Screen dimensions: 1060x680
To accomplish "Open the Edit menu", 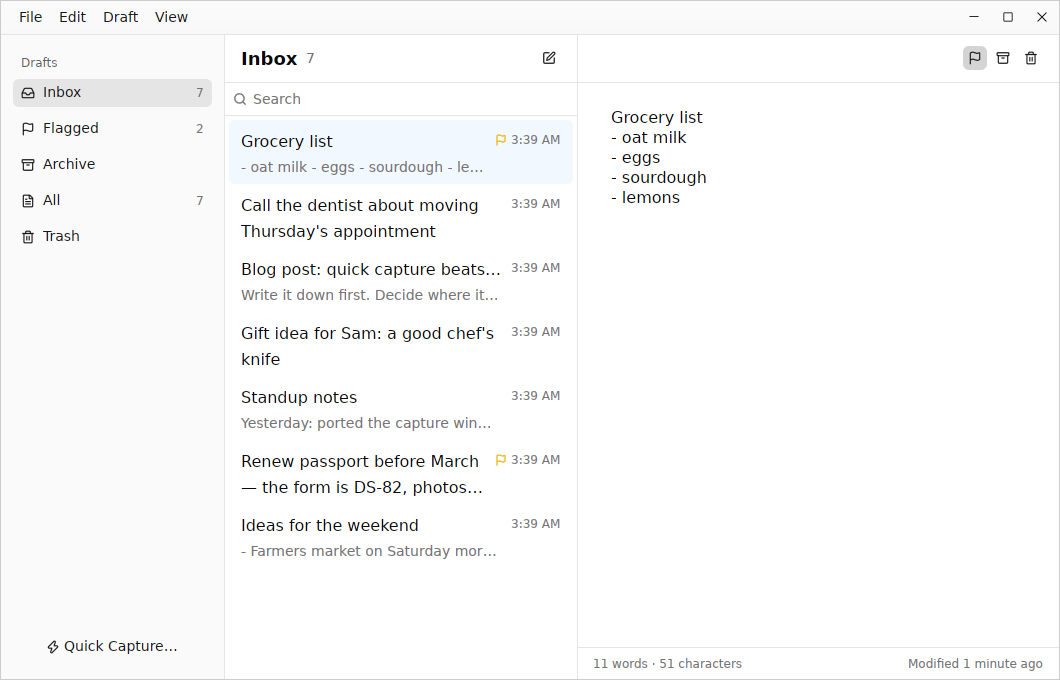I will (72, 17).
